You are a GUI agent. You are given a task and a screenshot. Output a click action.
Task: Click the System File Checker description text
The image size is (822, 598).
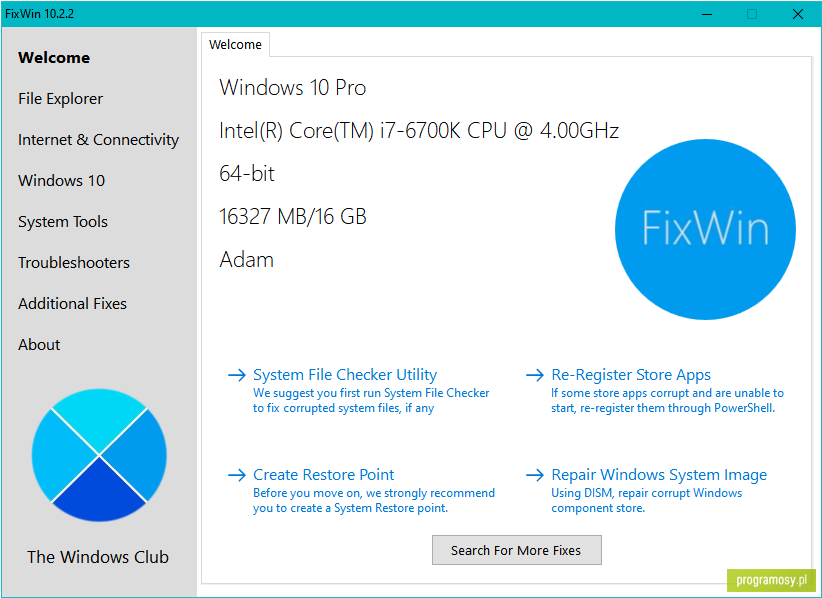(371, 400)
